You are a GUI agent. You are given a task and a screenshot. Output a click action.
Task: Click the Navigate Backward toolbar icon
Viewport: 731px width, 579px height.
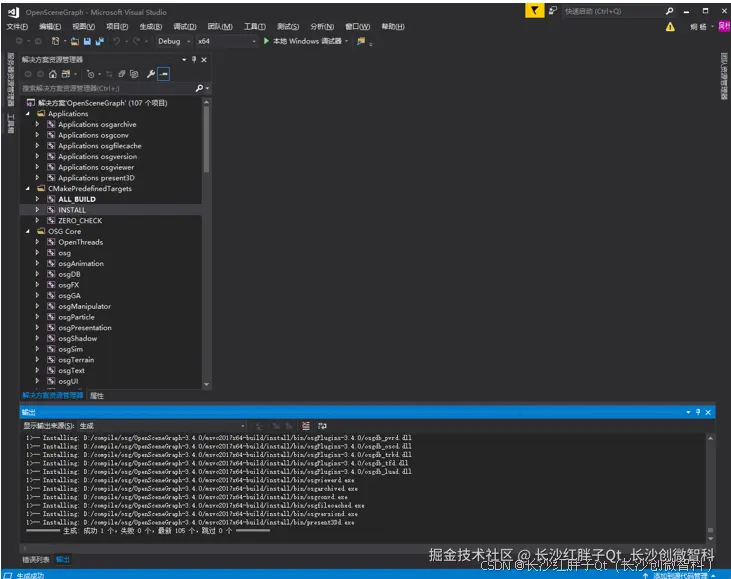(19, 41)
